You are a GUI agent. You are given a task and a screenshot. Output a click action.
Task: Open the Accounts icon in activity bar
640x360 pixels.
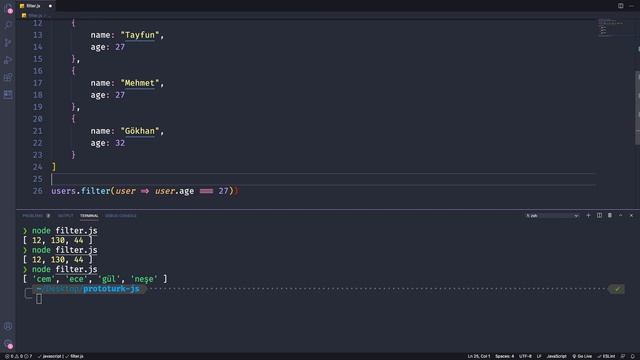point(8,326)
